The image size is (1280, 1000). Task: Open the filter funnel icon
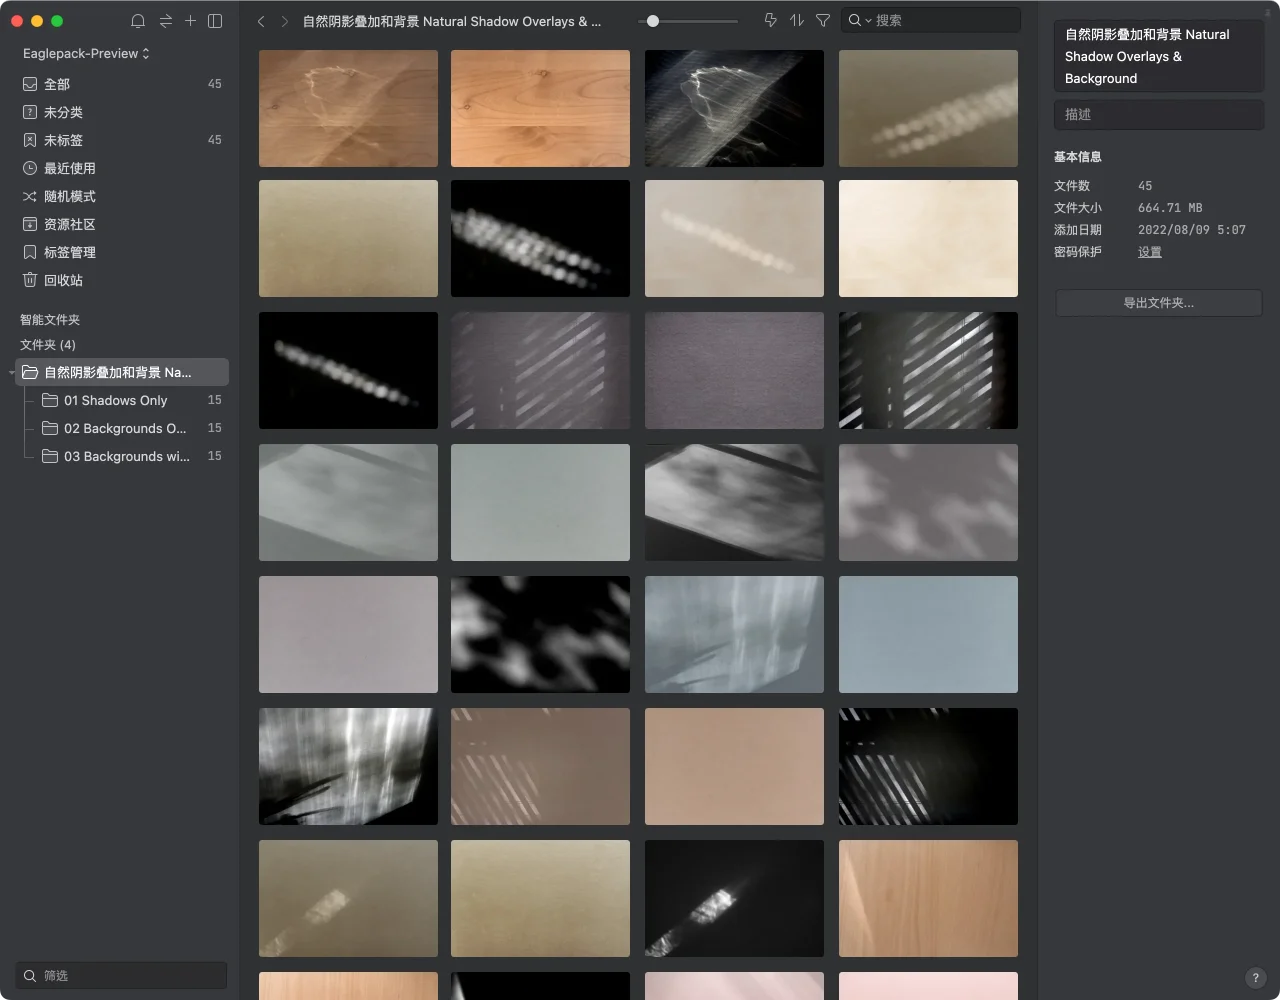click(x=823, y=20)
